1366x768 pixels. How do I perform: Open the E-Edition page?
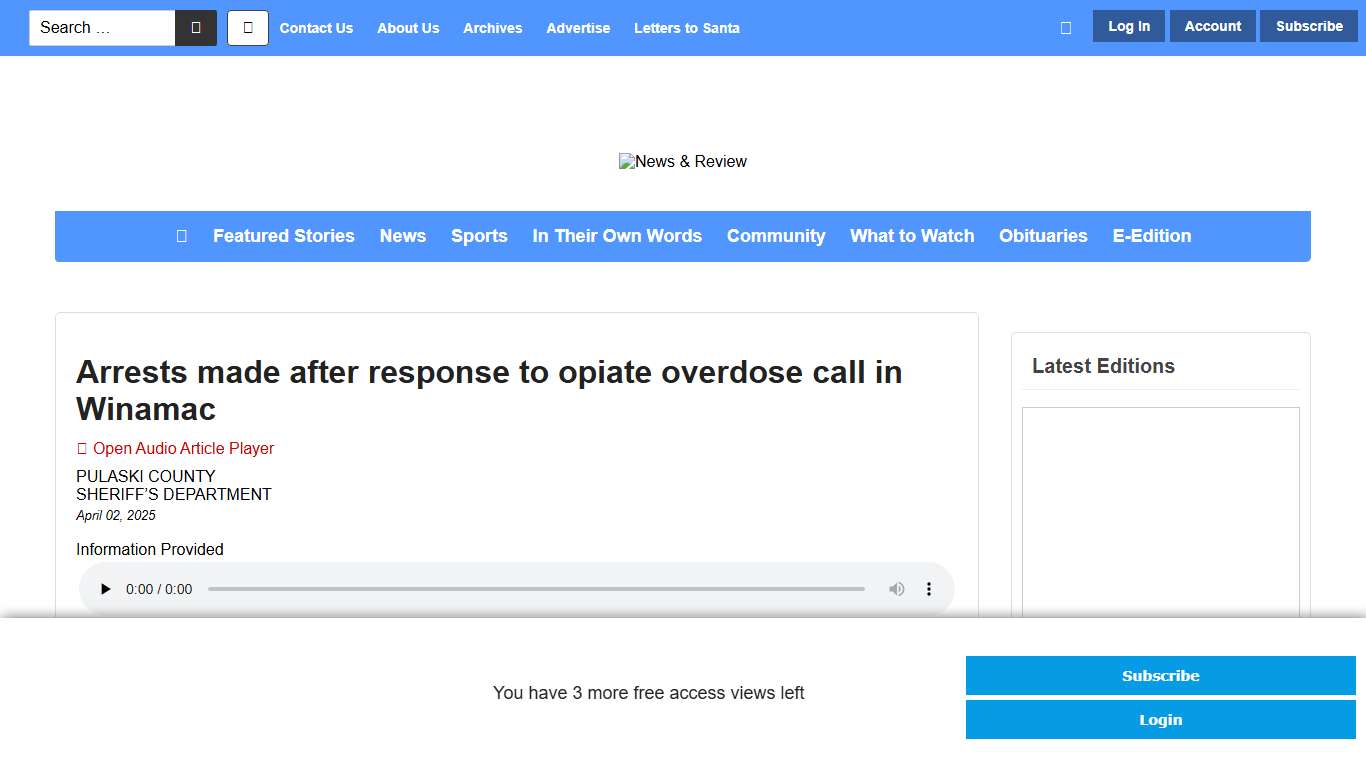tap(1151, 236)
